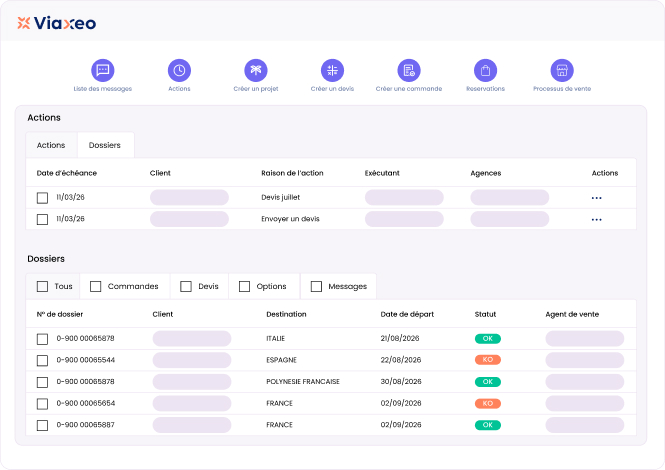This screenshot has width=665, height=470.
Task: Click the Date de départ column header
Action: 407,314
